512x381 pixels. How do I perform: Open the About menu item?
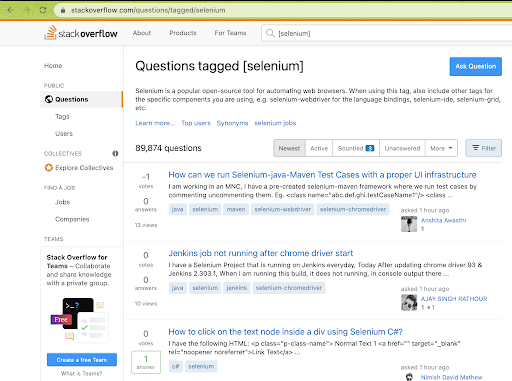[x=142, y=33]
